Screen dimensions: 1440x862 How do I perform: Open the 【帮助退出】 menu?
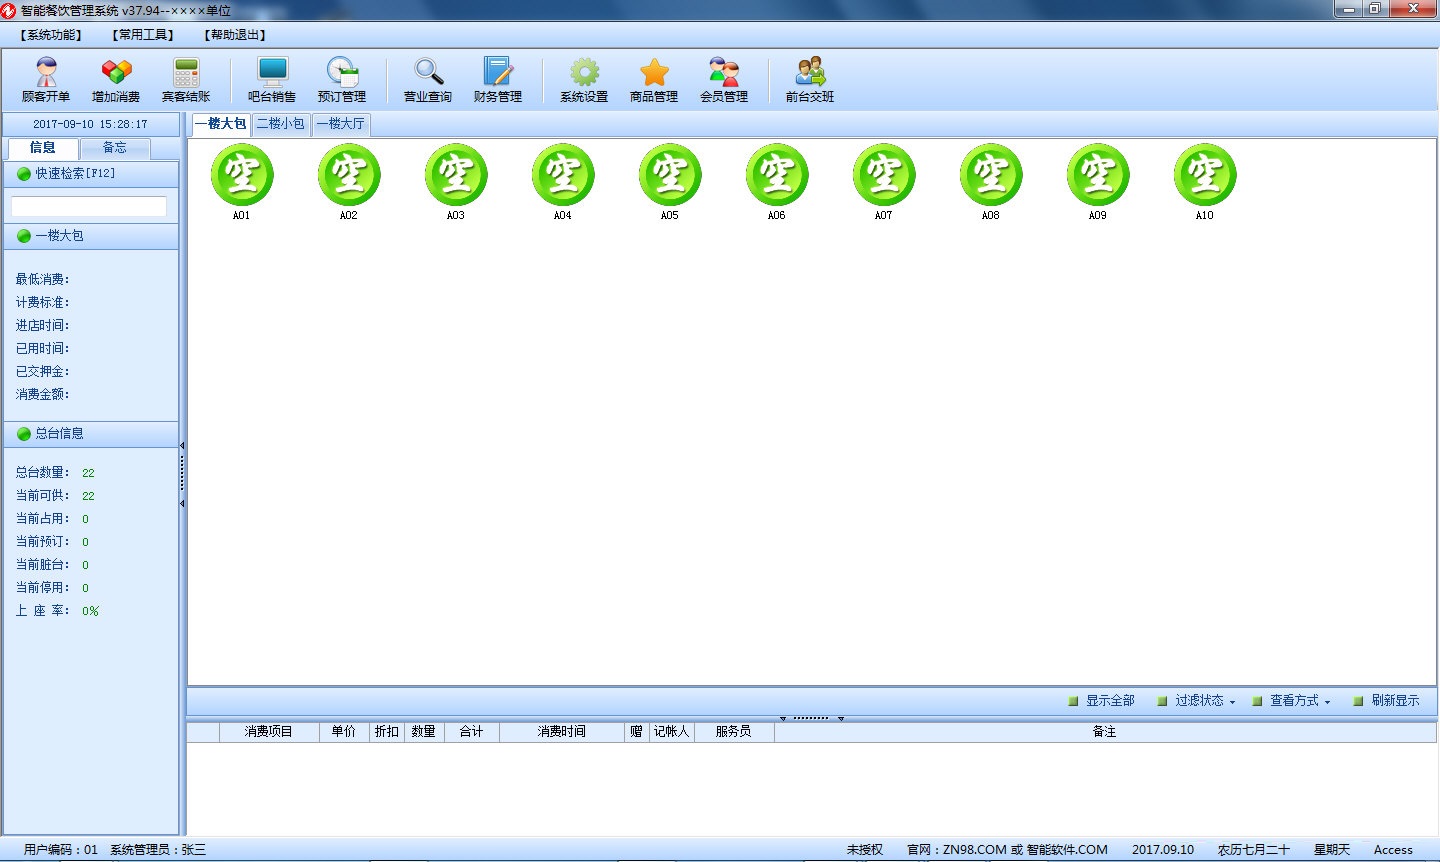[x=235, y=35]
